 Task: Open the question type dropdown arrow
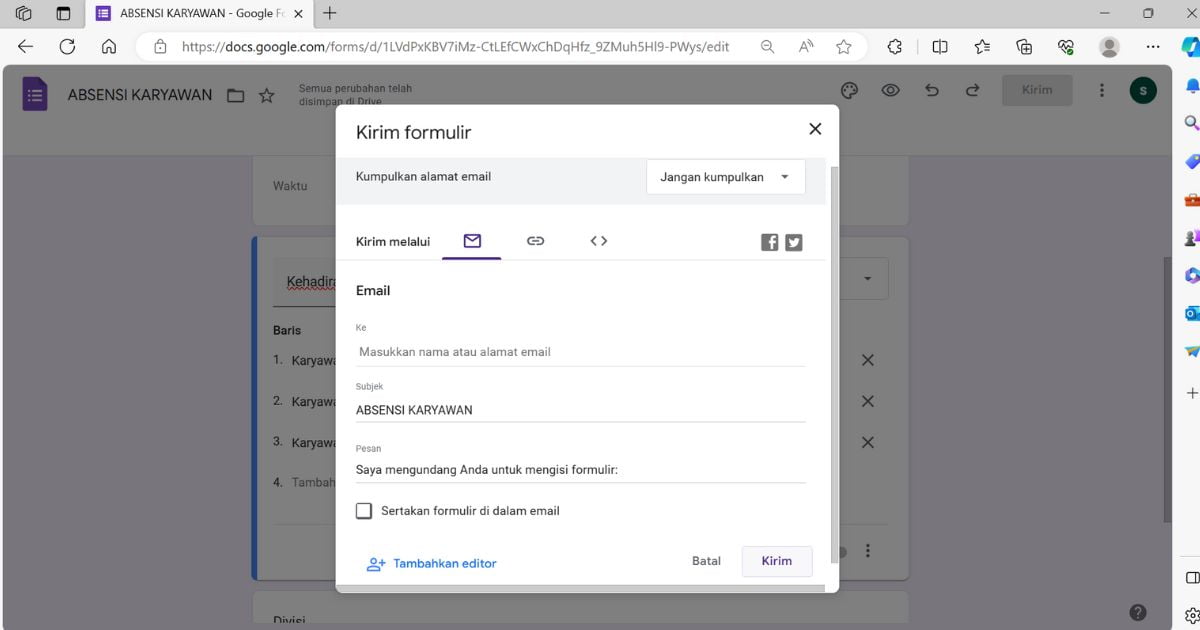[867, 278]
